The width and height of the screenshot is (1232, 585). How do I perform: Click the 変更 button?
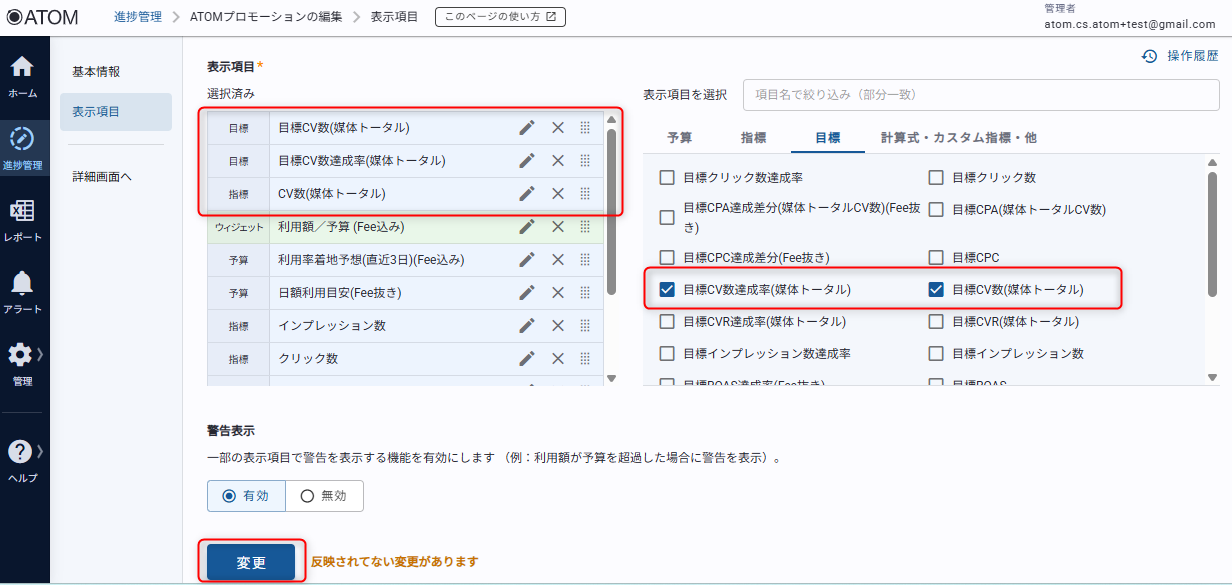[251, 562]
